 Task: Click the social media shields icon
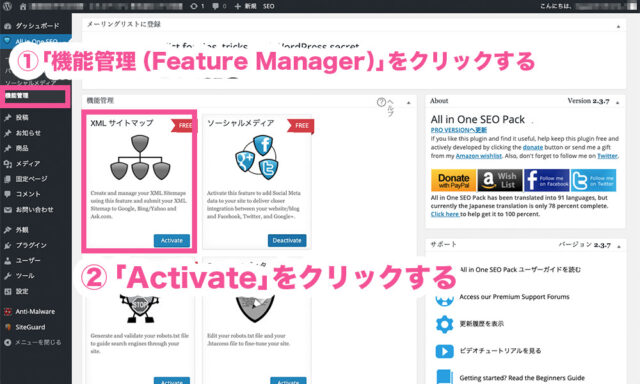[257, 158]
